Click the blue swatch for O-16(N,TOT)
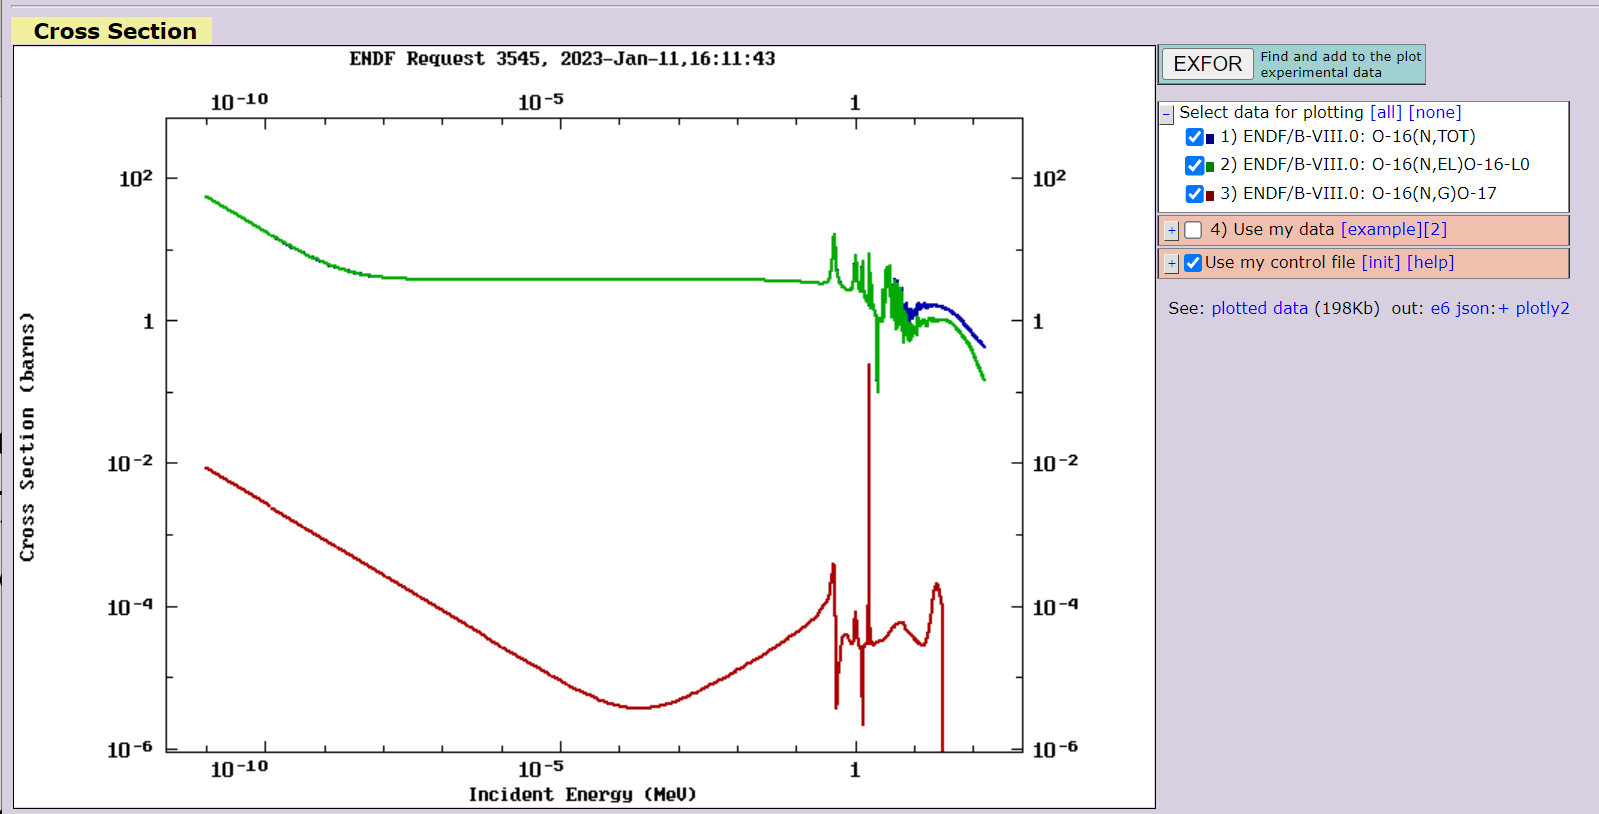Viewport: 1599px width, 814px height. pos(1210,138)
